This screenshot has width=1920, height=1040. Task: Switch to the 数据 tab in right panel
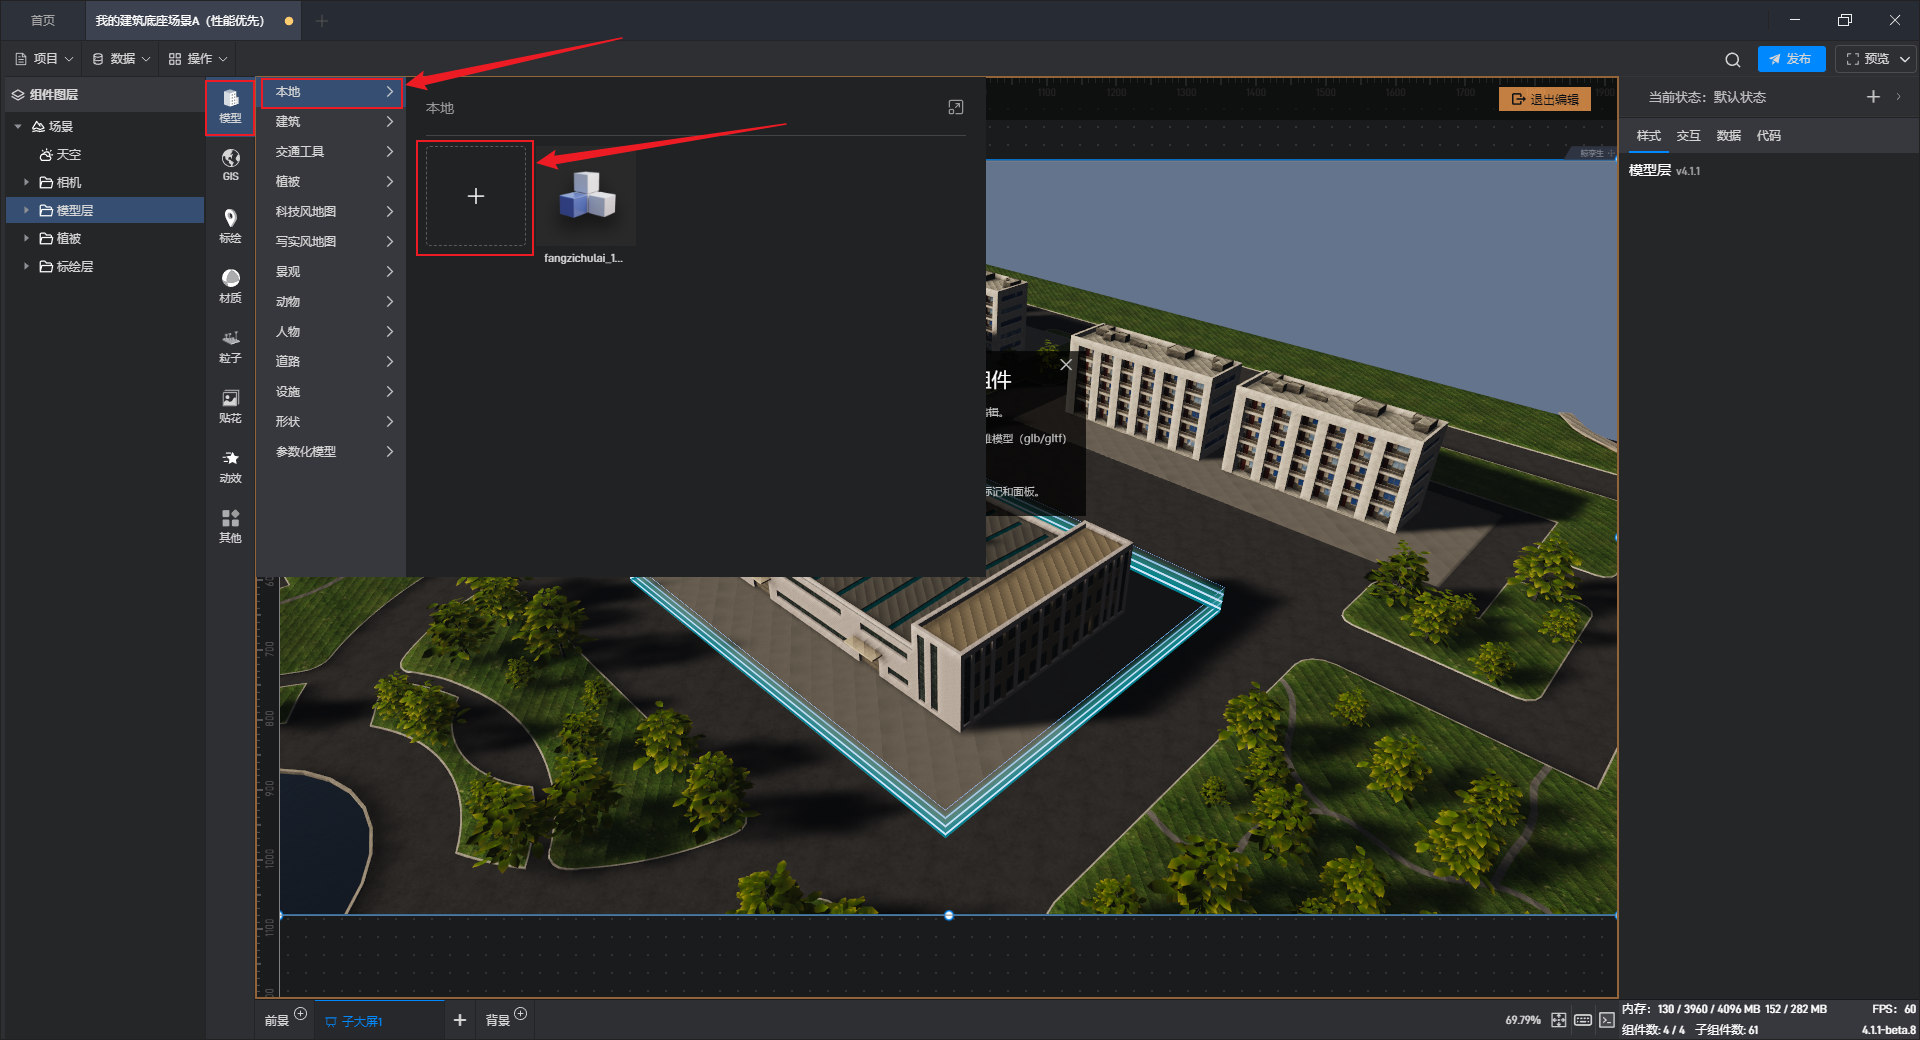pyautogui.click(x=1728, y=136)
